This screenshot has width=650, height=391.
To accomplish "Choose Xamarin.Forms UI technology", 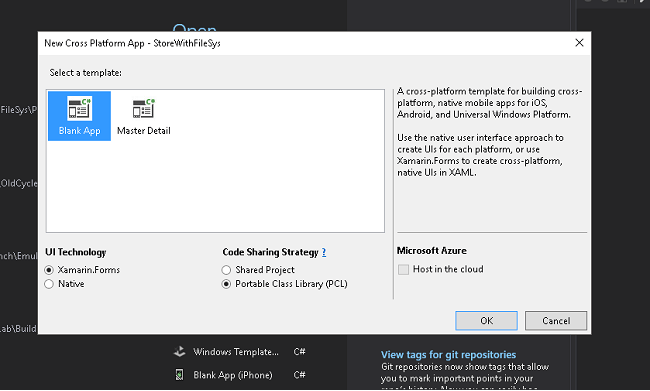I will coord(49,270).
